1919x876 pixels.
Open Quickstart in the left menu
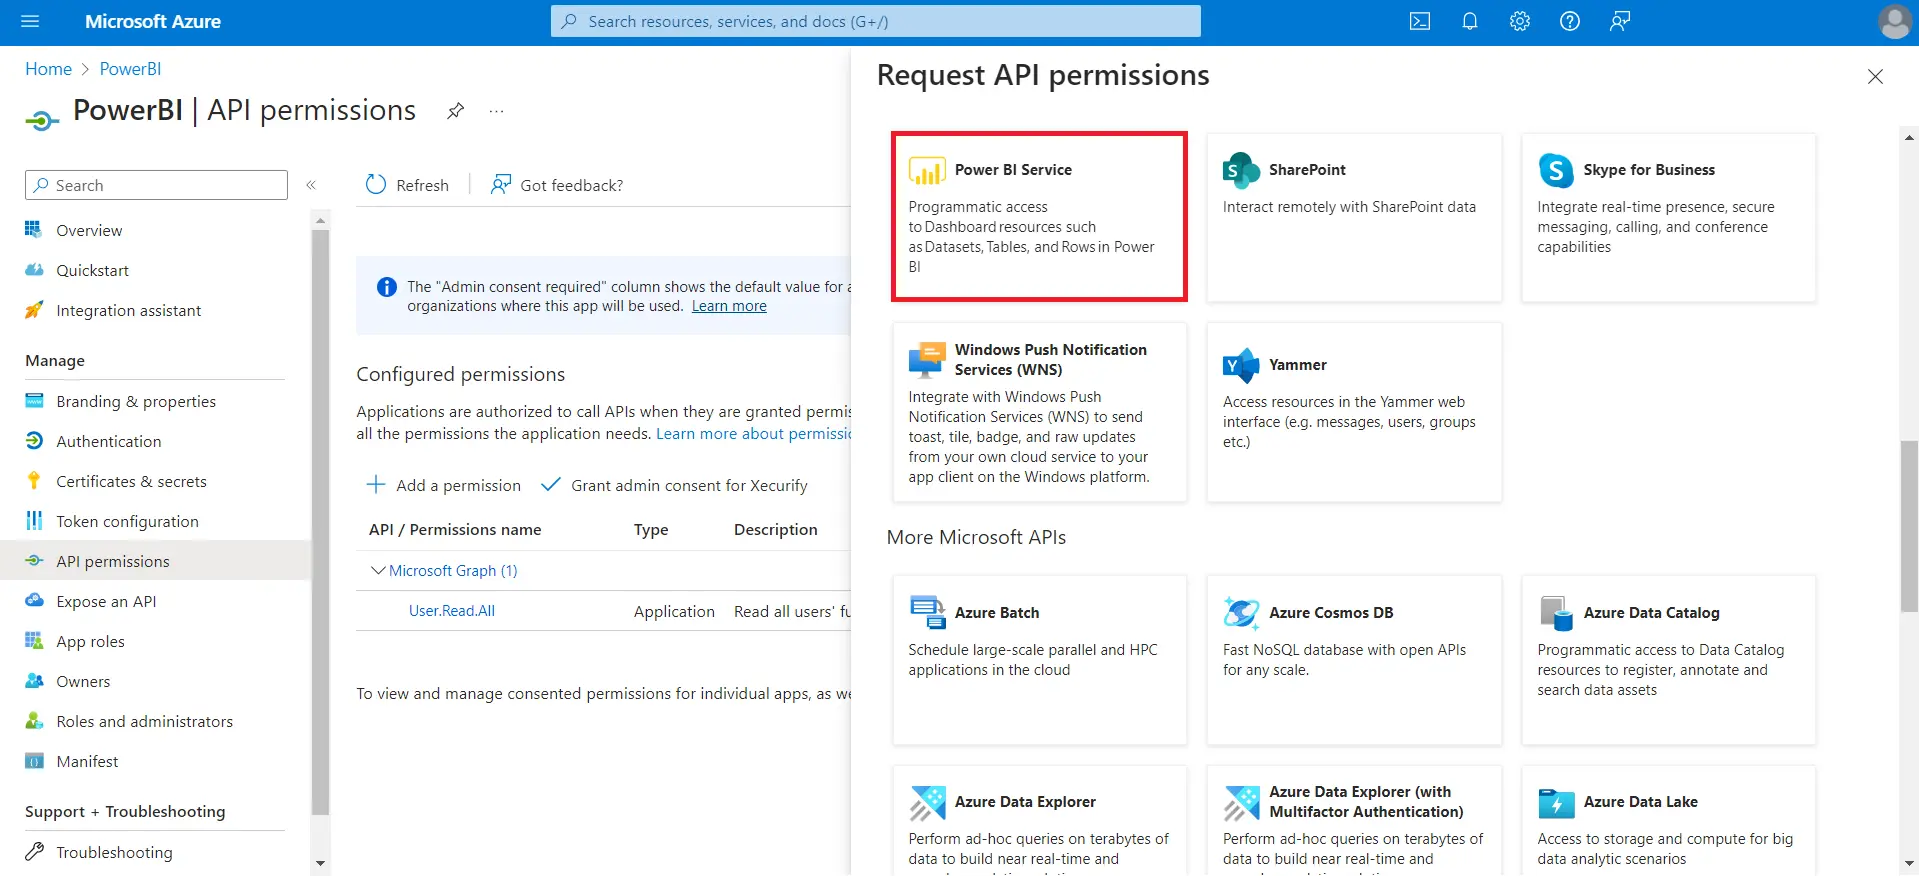pos(92,270)
